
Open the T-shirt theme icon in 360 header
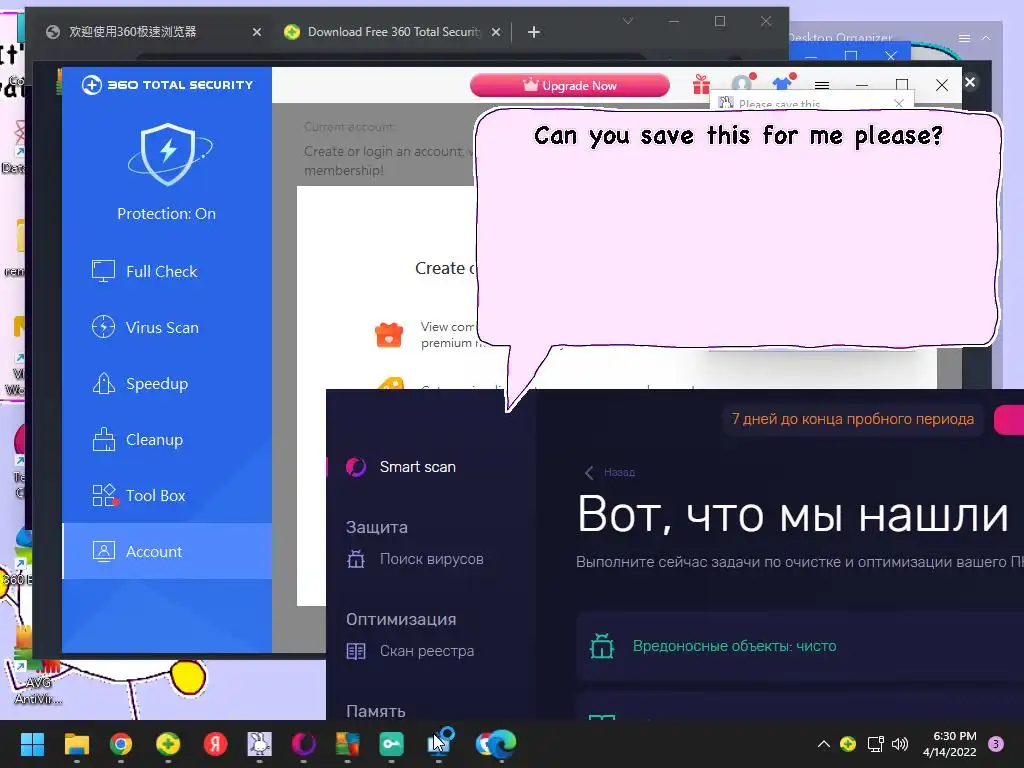(782, 84)
